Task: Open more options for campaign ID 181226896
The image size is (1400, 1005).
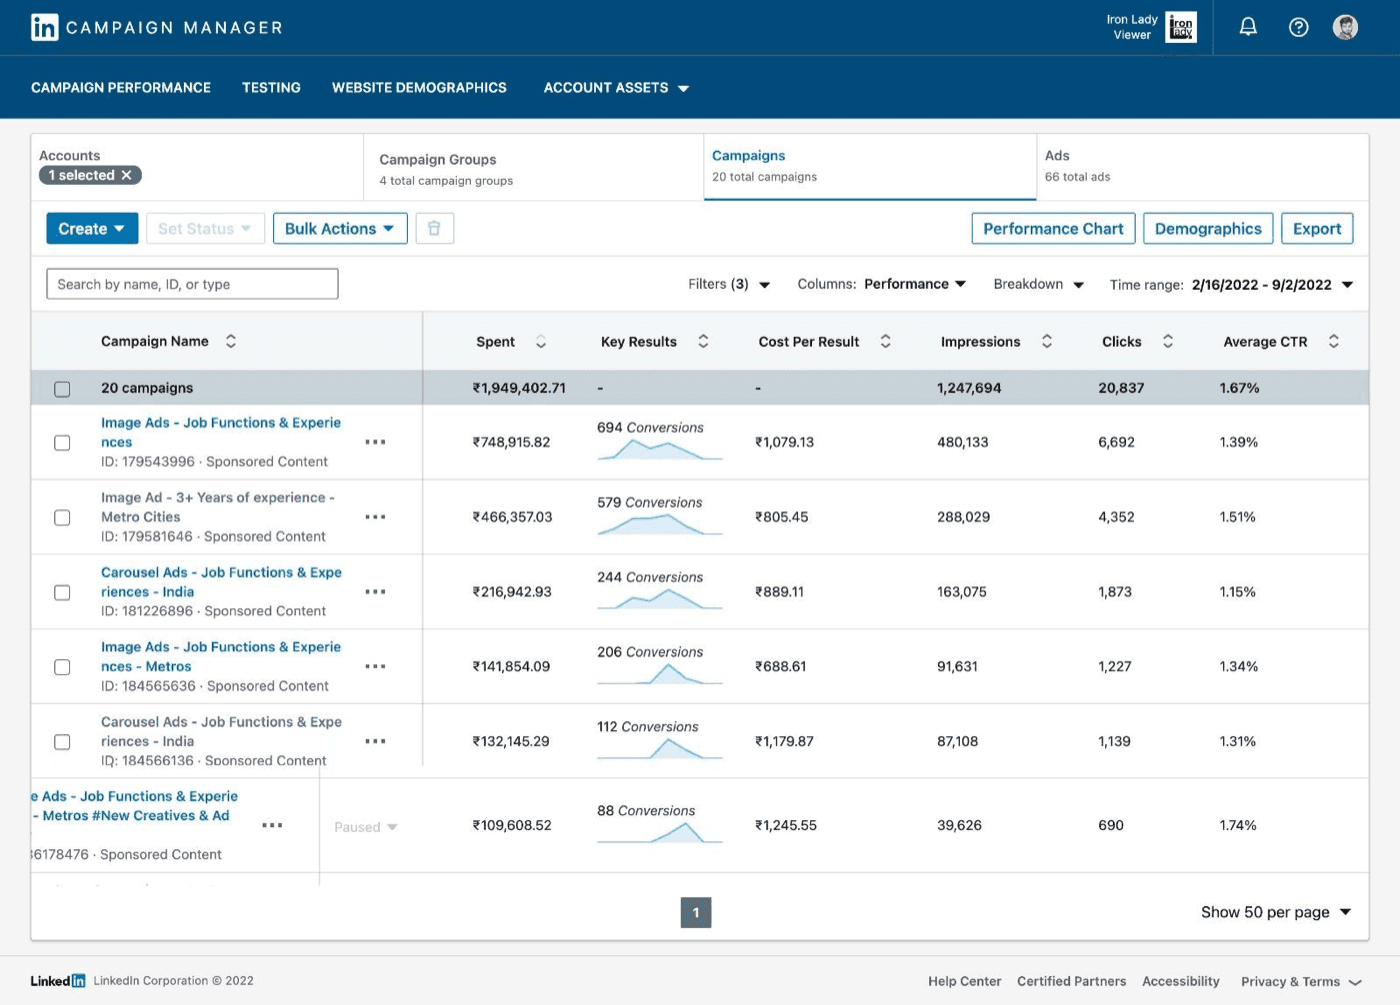Action: (x=375, y=592)
